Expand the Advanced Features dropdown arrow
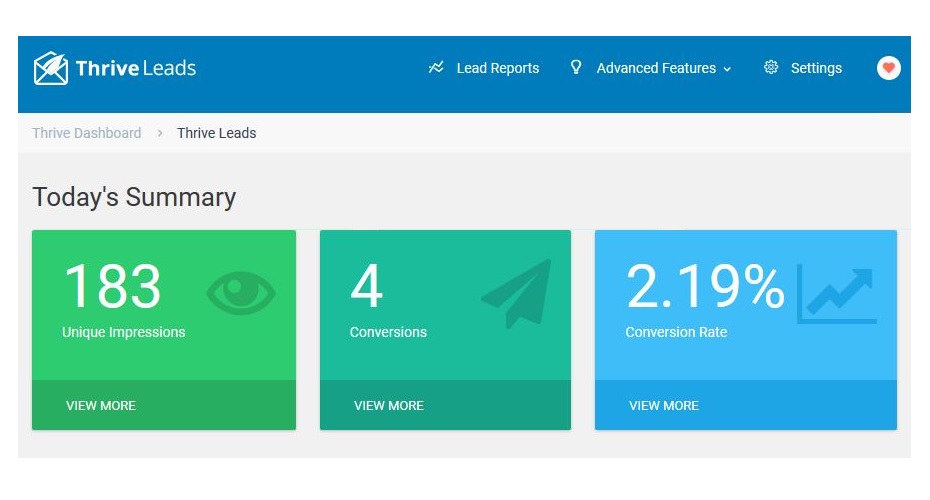This screenshot has width=930, height=500. pos(727,69)
